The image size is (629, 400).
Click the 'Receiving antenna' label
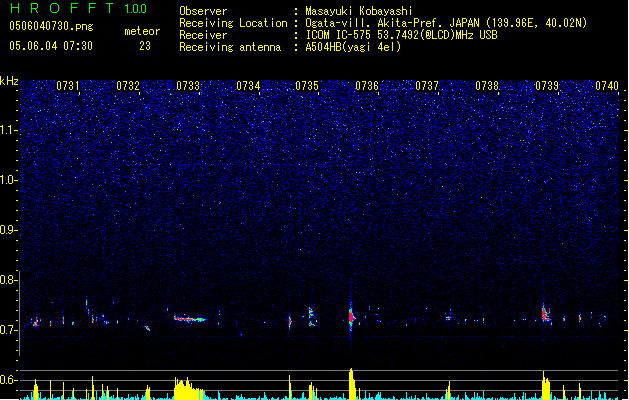coord(230,47)
